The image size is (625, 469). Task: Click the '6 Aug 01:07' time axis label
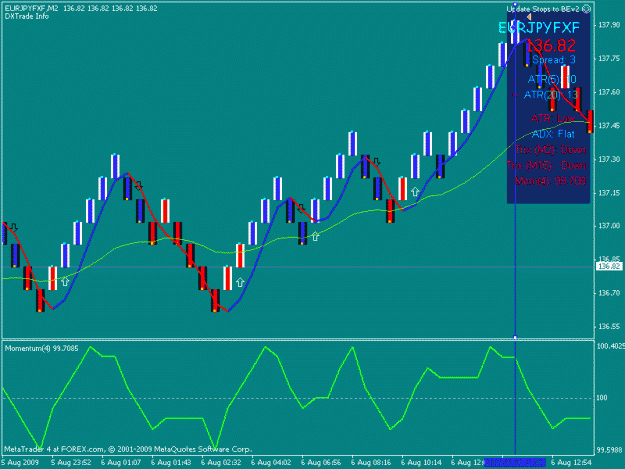(x=121, y=463)
